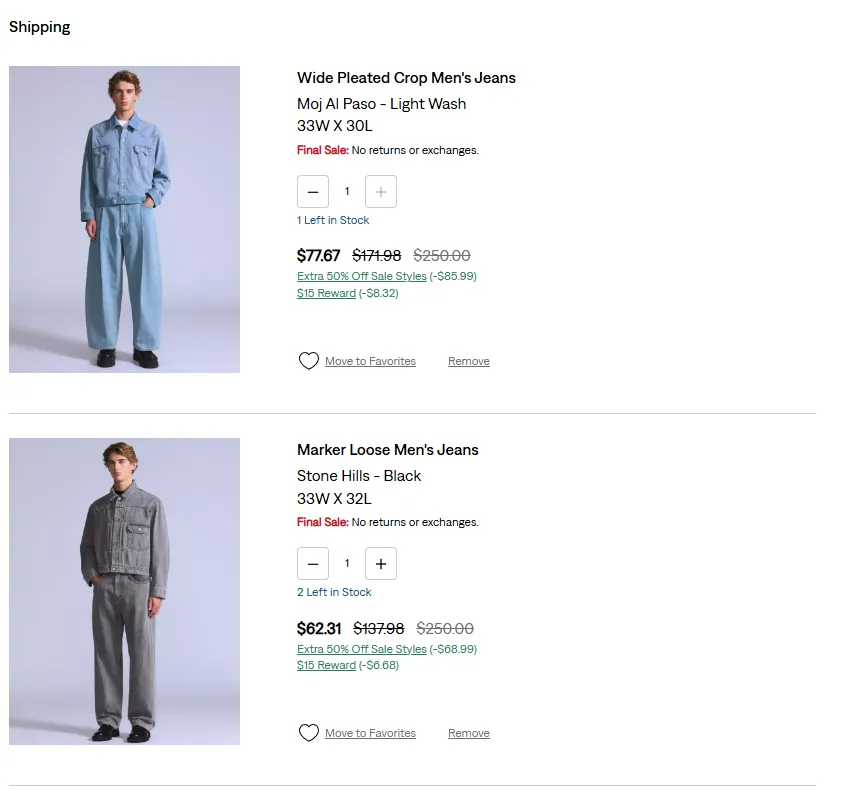Viewport: 841px width, 805px height.
Task: Remove Marker Loose Jeans from cart
Action: click(469, 733)
